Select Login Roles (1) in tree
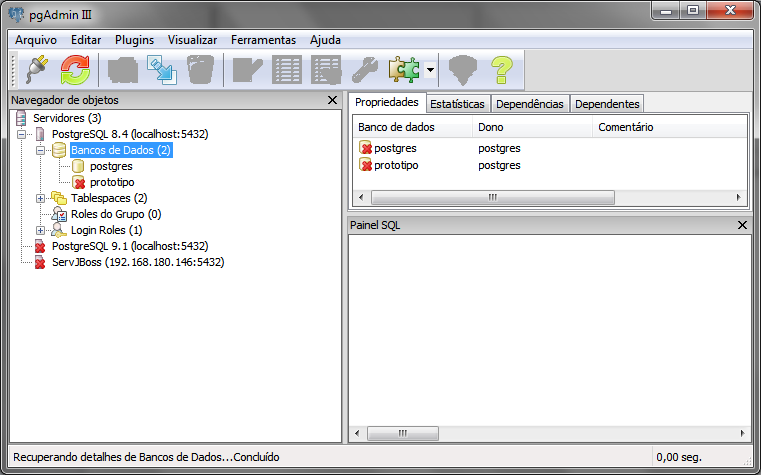The width and height of the screenshot is (761, 475). click(106, 230)
